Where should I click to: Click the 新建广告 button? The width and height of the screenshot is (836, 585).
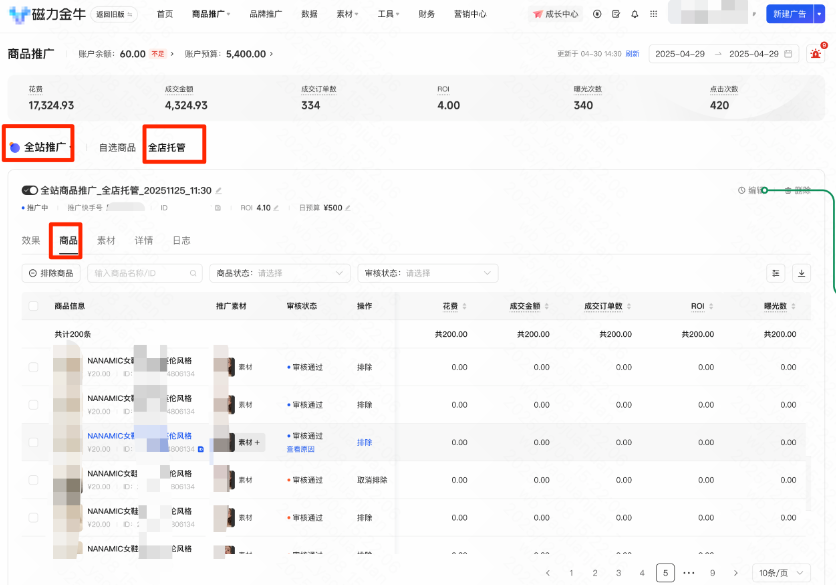(x=790, y=14)
